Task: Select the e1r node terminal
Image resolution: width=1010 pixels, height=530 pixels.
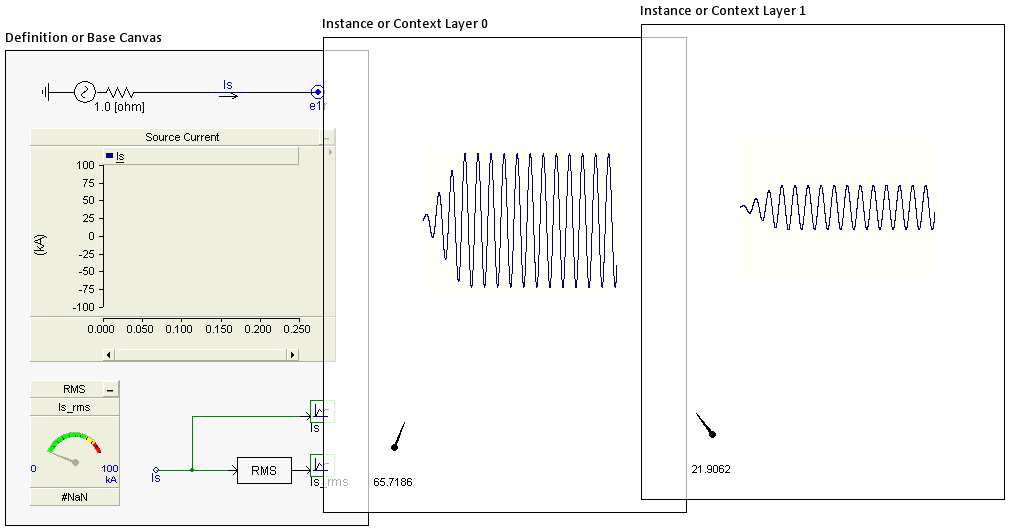Action: 317,92
